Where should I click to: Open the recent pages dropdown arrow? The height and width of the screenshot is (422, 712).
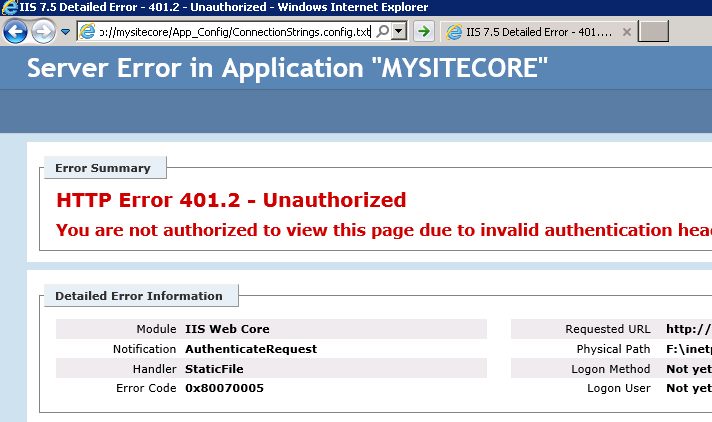click(65, 32)
